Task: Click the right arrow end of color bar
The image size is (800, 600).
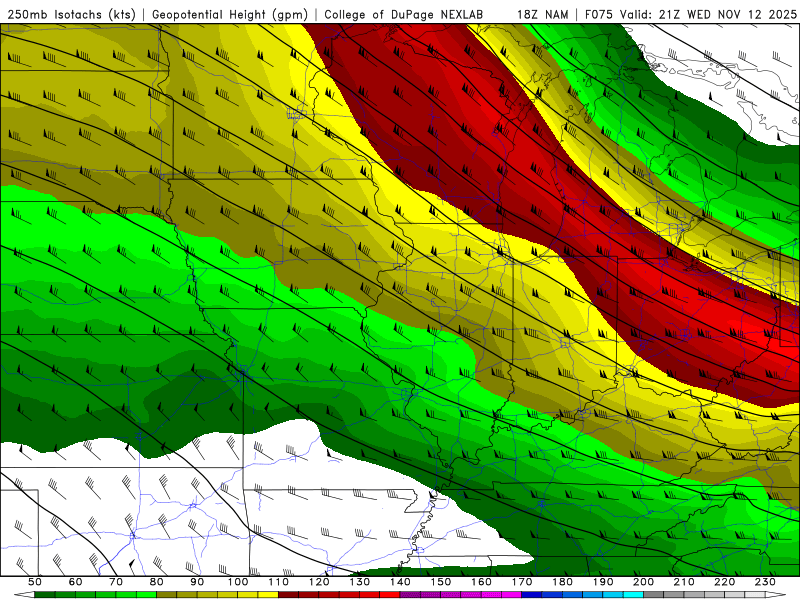Action: pos(776,594)
